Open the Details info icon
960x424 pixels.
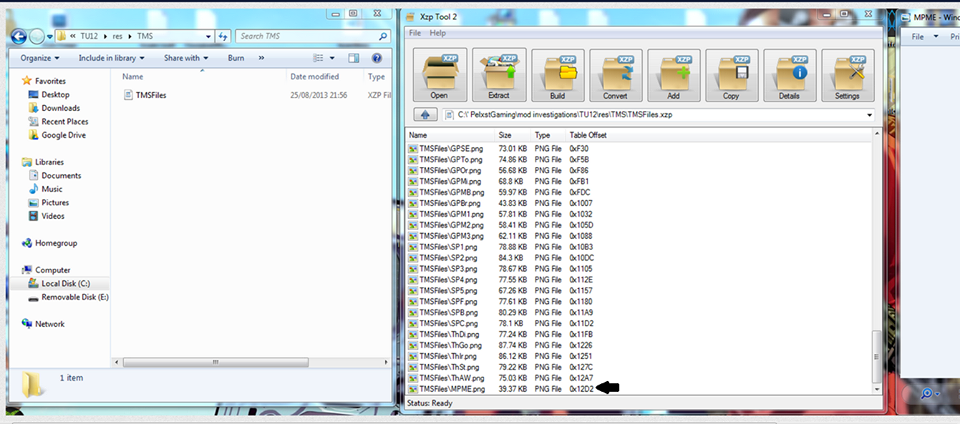click(790, 74)
